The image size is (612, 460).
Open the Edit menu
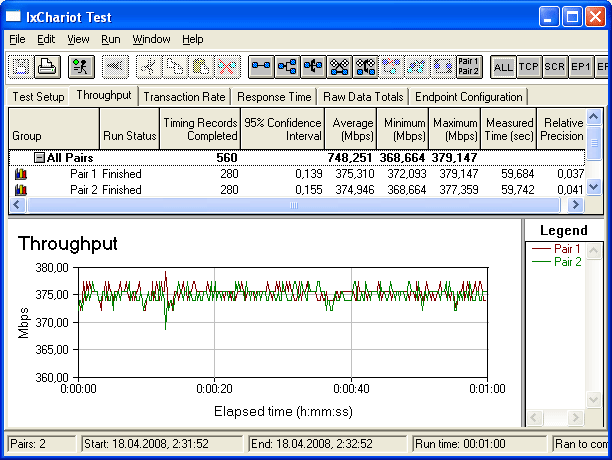[46, 39]
